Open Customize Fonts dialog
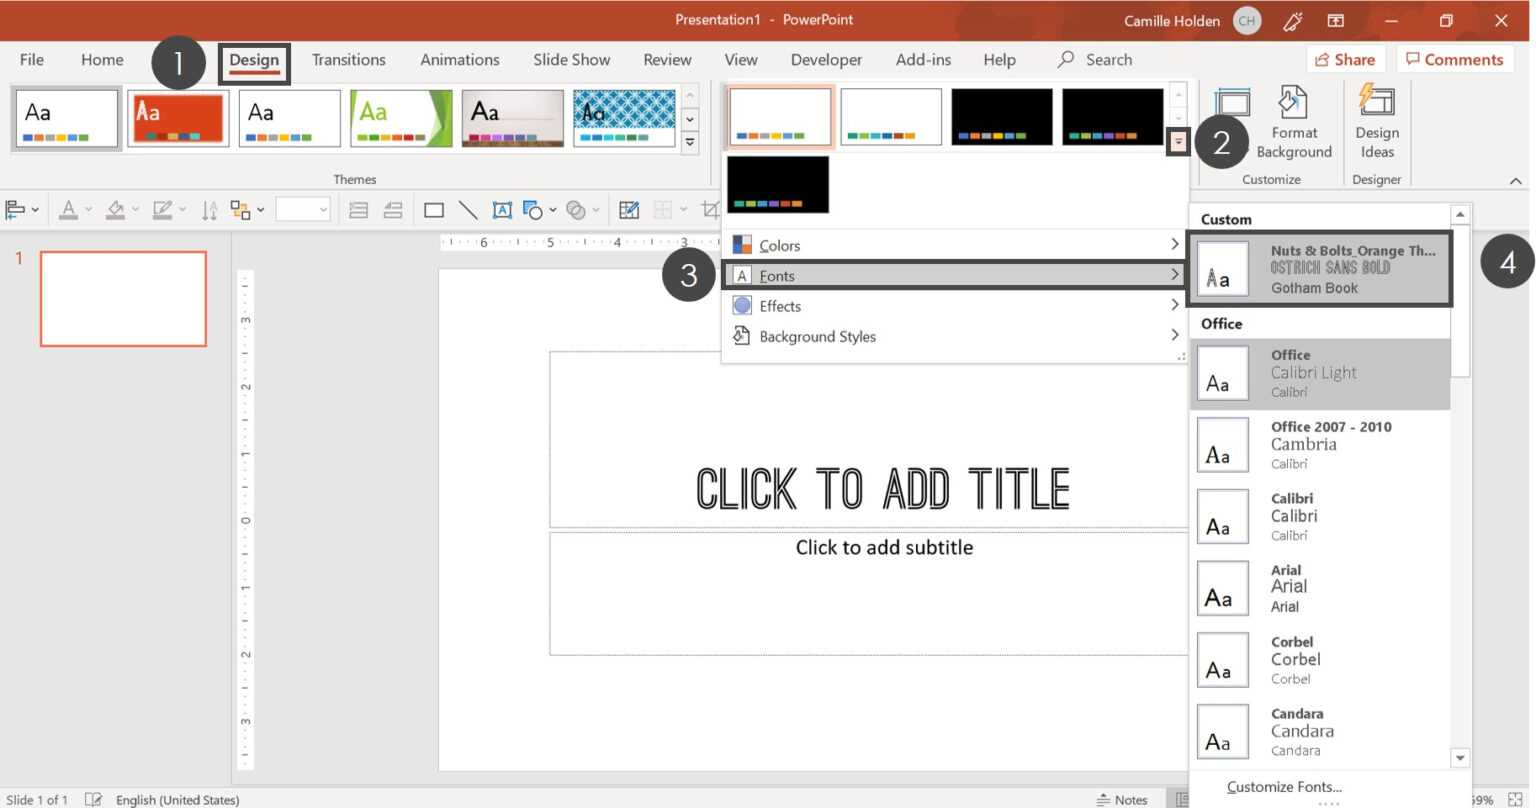 click(1284, 786)
